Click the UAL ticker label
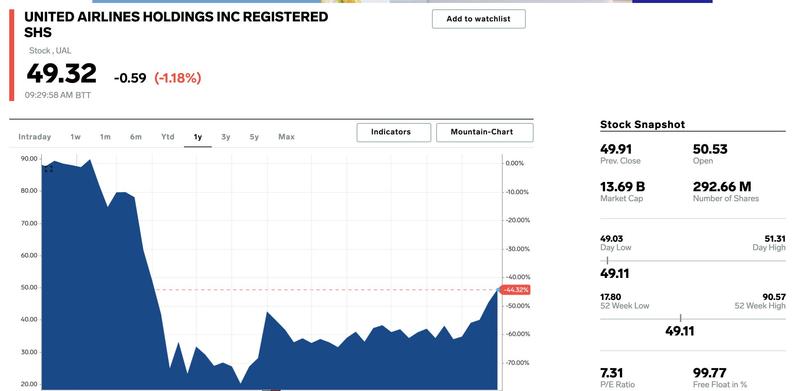800x391 pixels. [x=64, y=51]
